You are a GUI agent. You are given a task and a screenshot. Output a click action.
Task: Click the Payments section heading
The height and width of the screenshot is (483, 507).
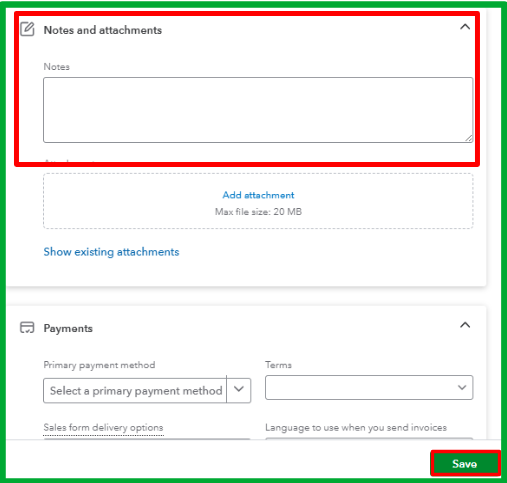[68, 328]
